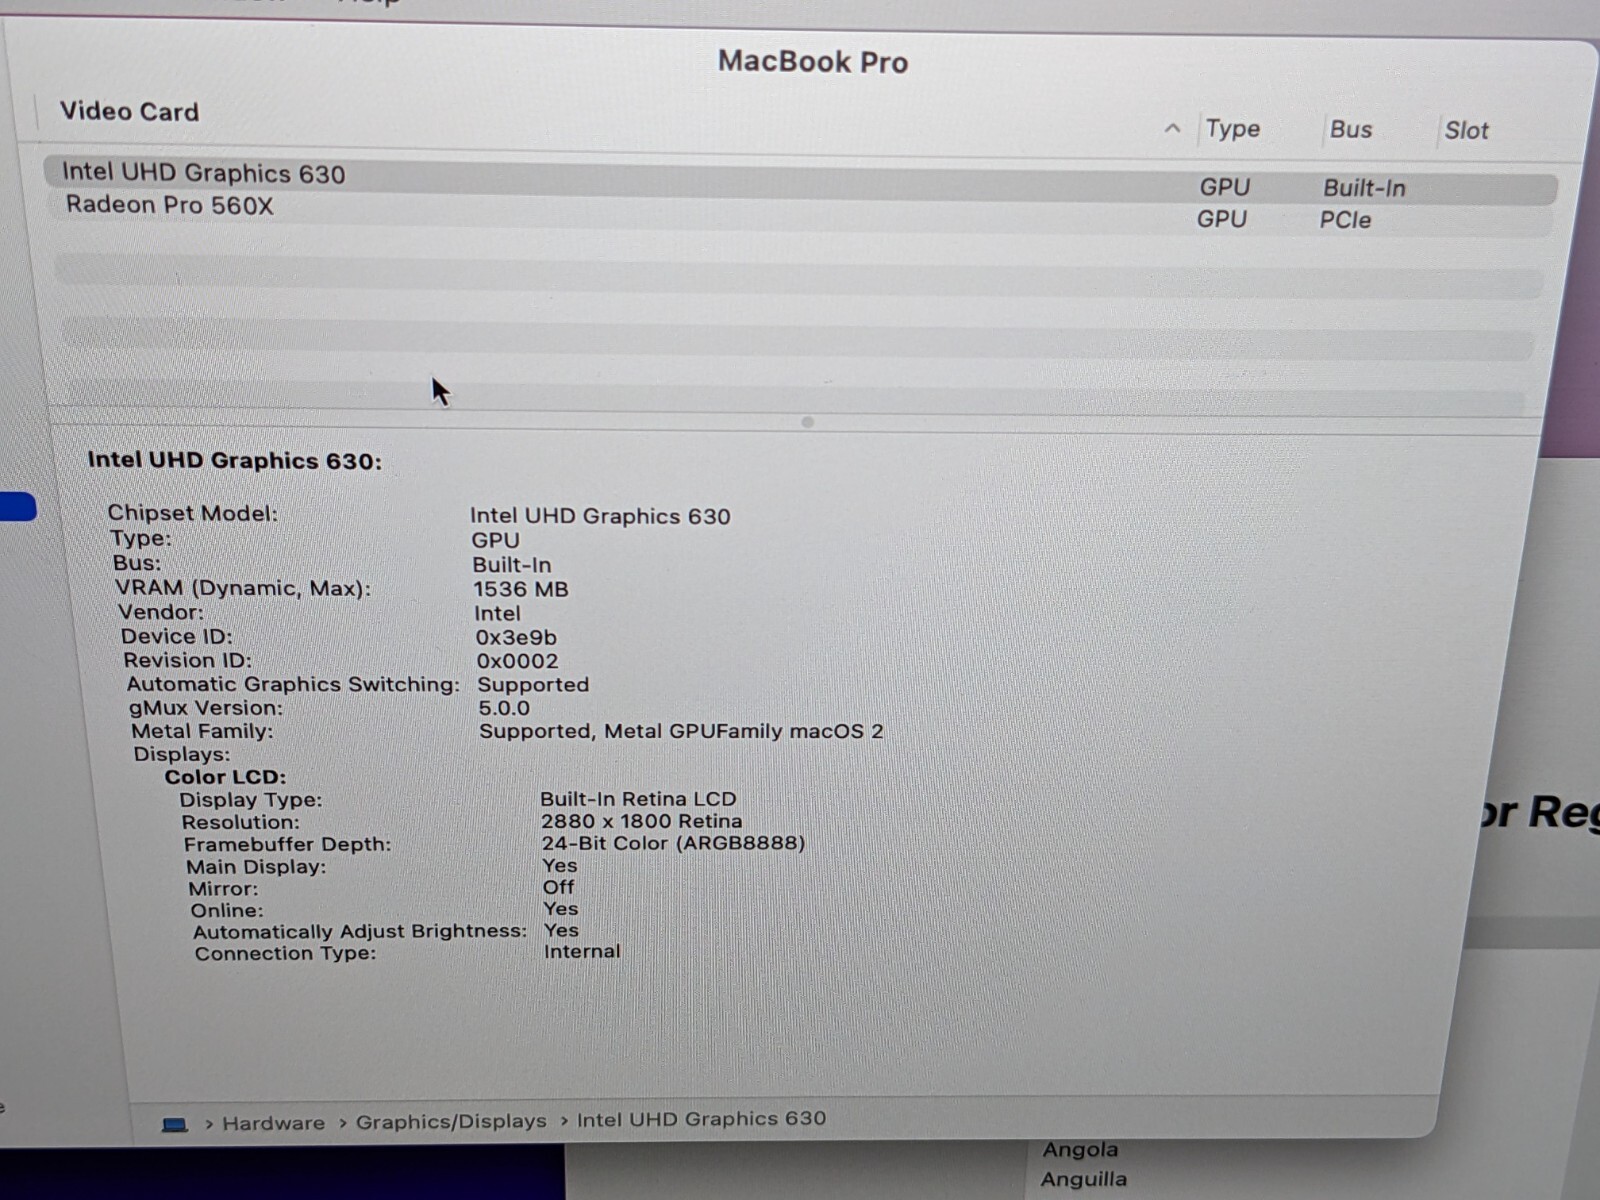This screenshot has height=1200, width=1600.
Task: Click the VRAM value 1536 MB
Action: click(521, 589)
